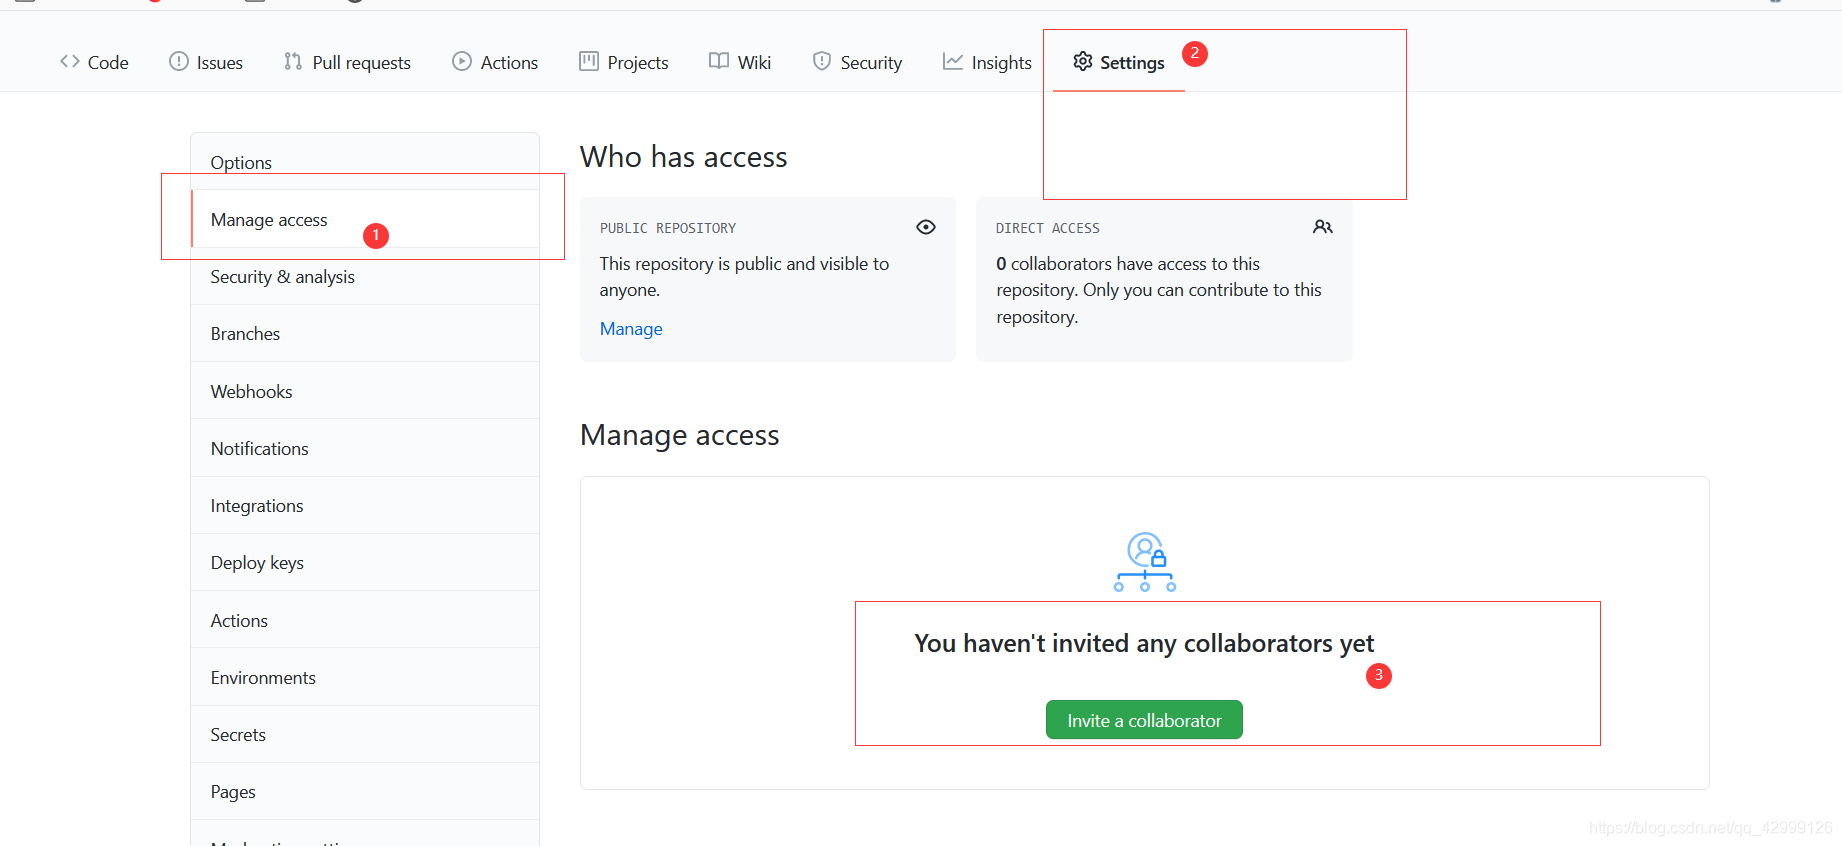Open Secrets settings
1842x846 pixels.
(x=365, y=734)
